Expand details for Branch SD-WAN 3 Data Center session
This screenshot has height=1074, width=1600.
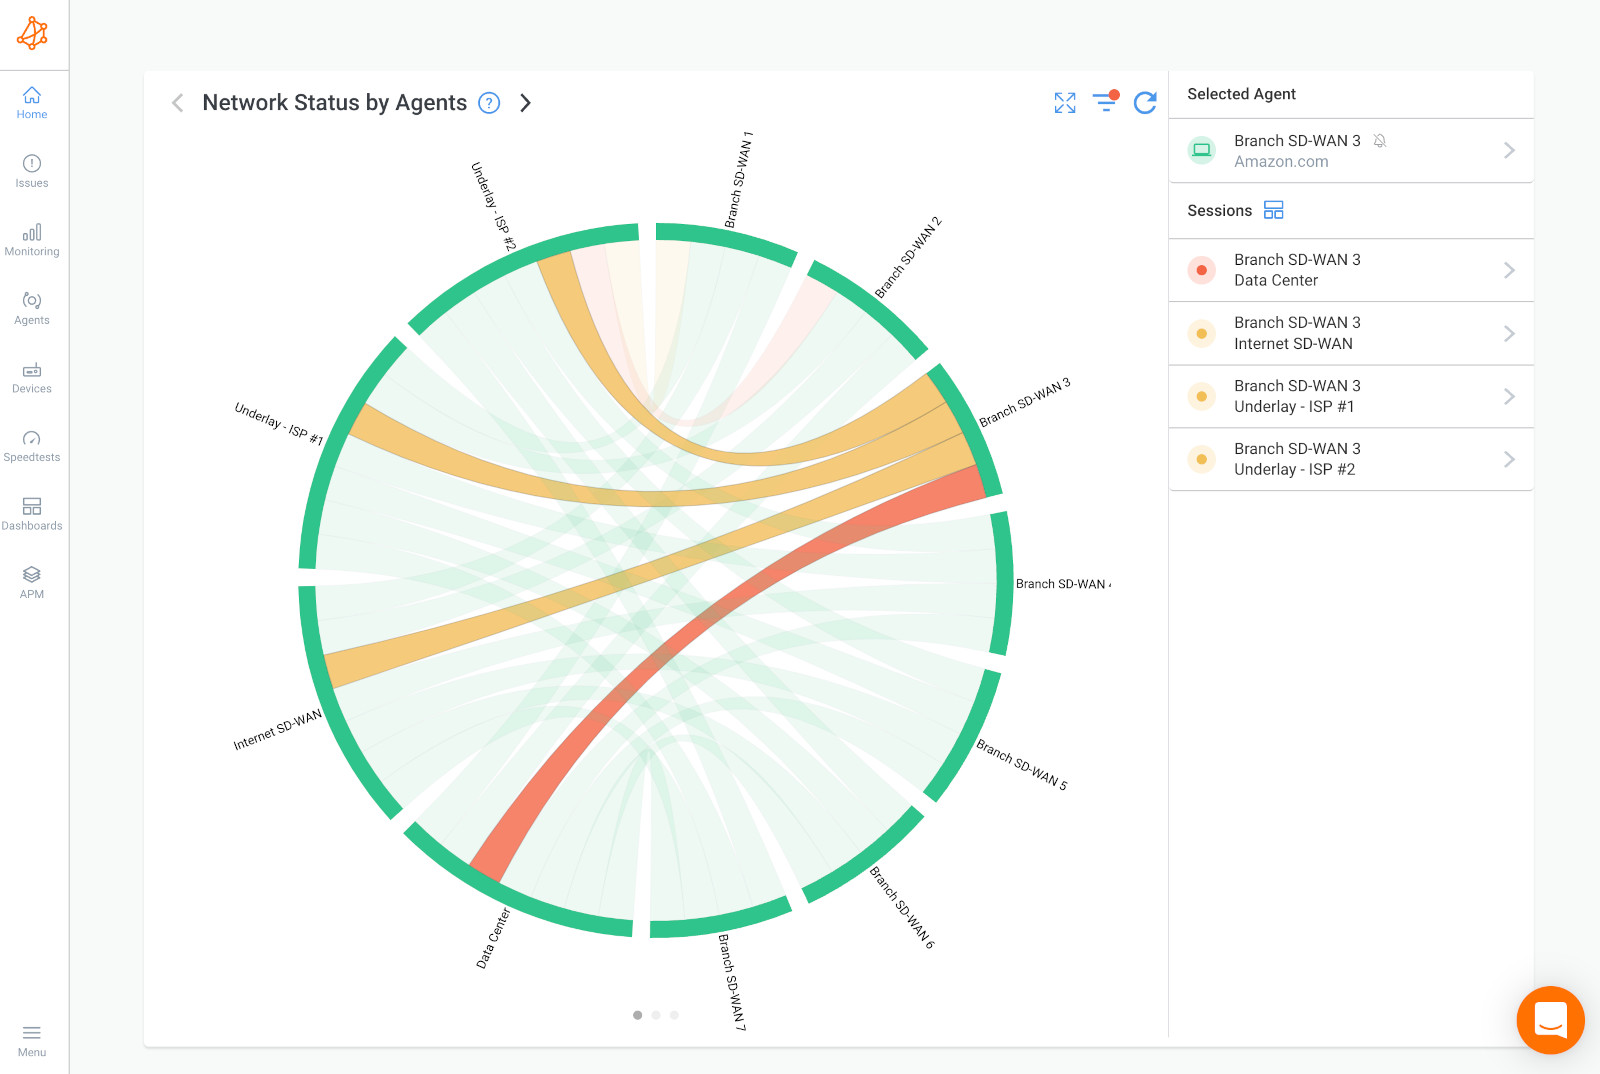(1509, 270)
